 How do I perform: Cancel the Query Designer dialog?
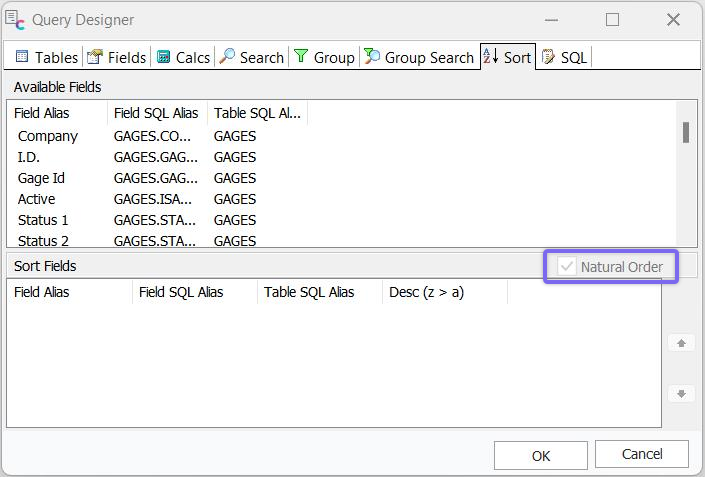641,454
